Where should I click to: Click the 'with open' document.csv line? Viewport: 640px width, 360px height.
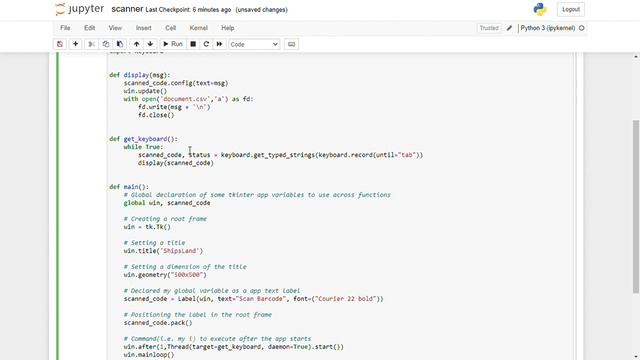coord(188,99)
